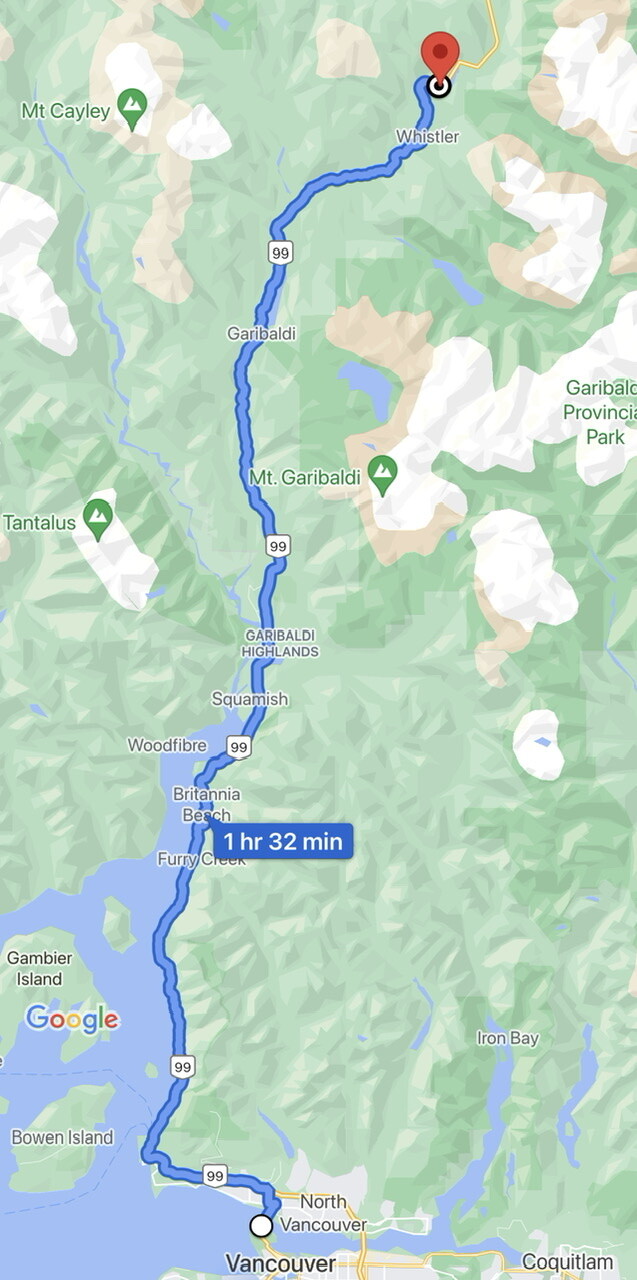This screenshot has height=1280, width=637.
Task: Click the Coquitlam city label
Action: pos(565,1262)
